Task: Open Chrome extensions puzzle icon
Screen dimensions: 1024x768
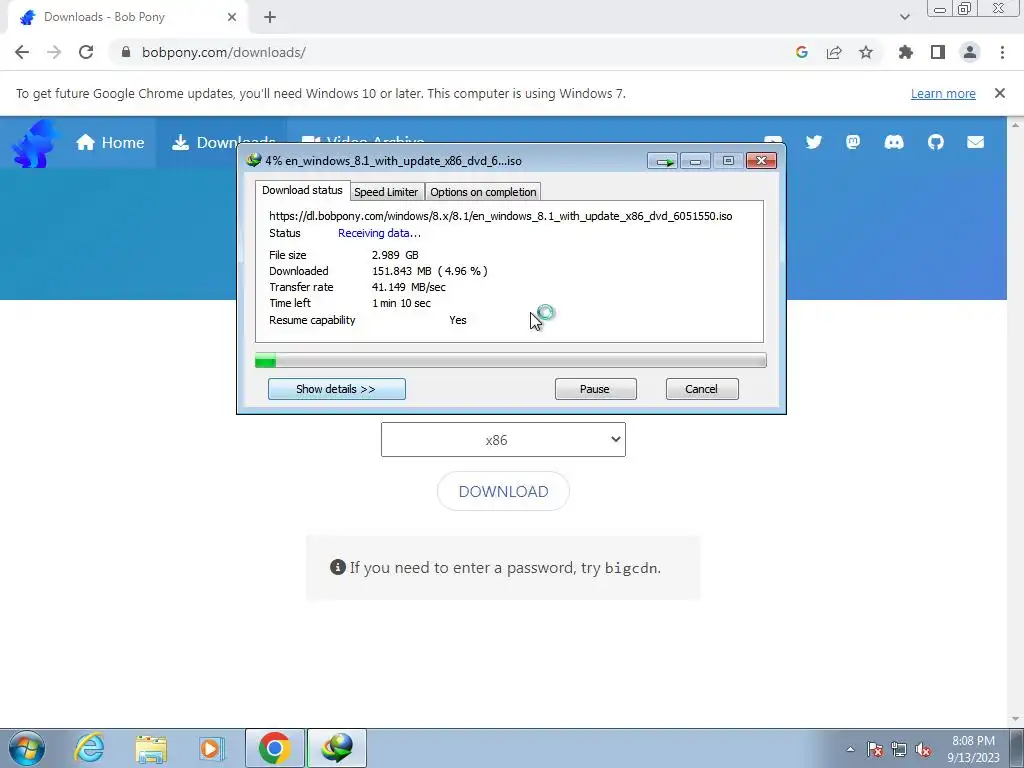Action: tap(906, 52)
